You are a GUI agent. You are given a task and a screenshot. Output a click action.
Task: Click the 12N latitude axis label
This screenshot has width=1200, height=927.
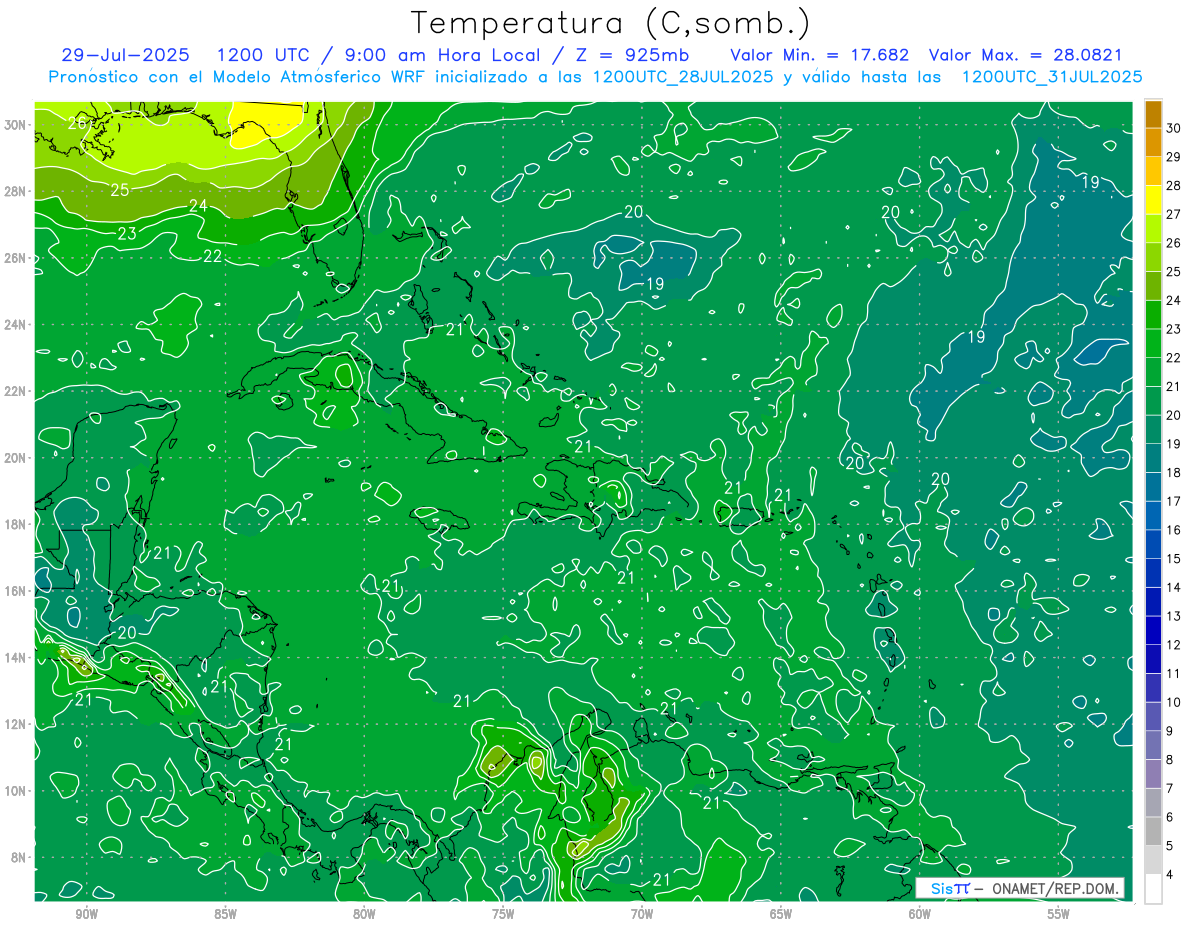(16, 724)
